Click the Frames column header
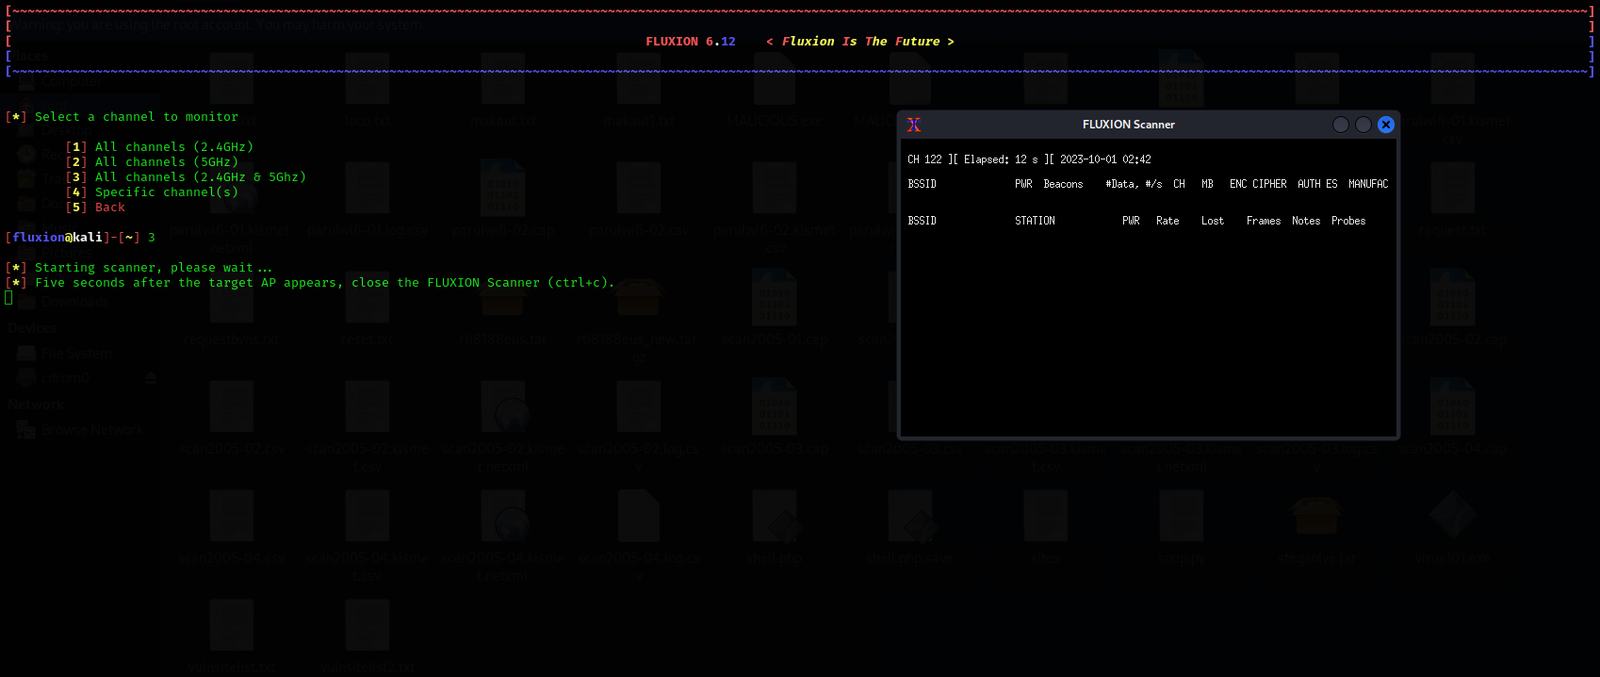Image resolution: width=1600 pixels, height=677 pixels. [1263, 222]
